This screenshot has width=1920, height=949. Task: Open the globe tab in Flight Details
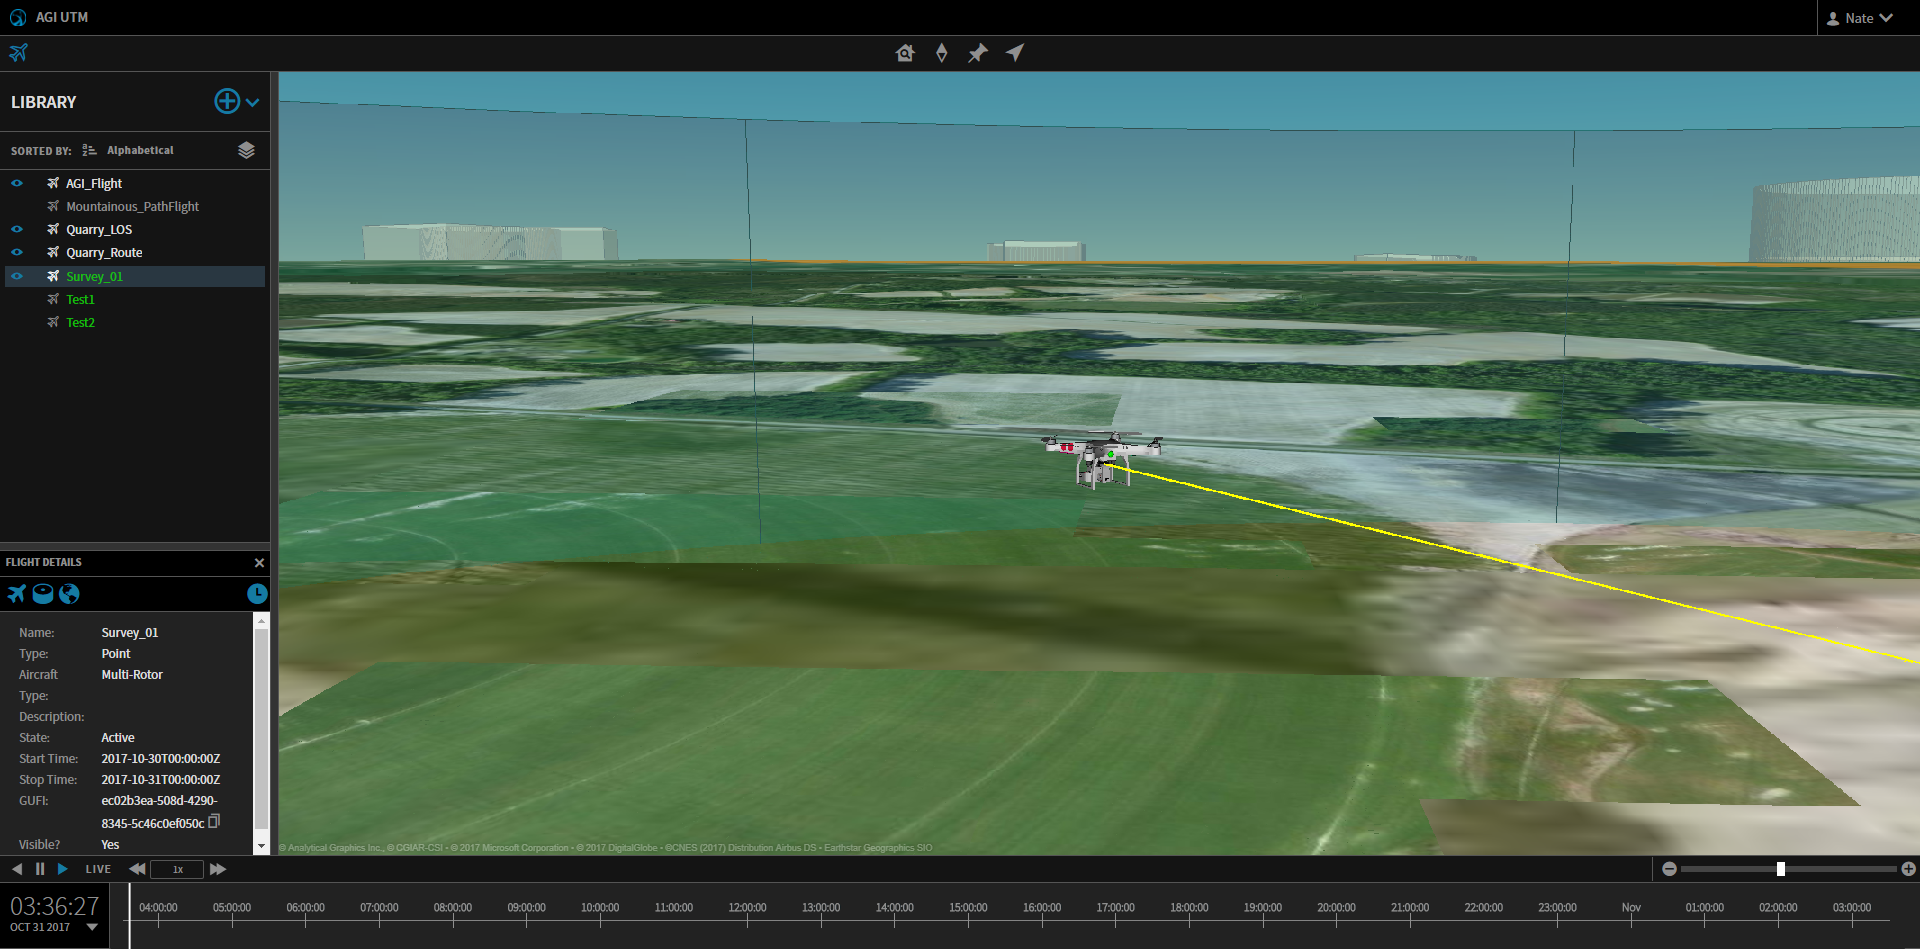pos(69,594)
